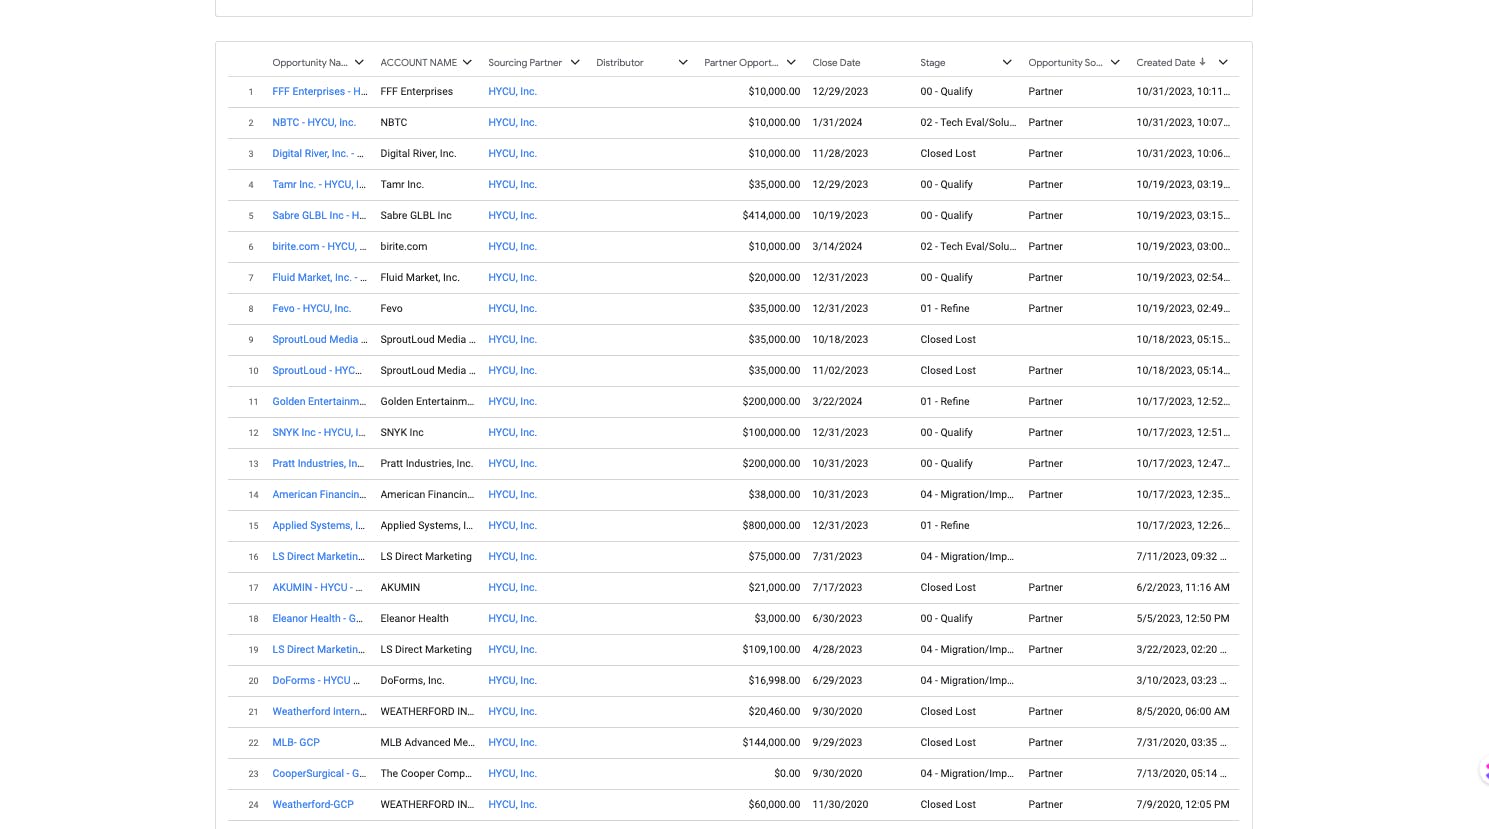The image size is (1489, 829).
Task: Click HYCU, Inc. partner in AKUMIN row
Action: click(x=512, y=587)
